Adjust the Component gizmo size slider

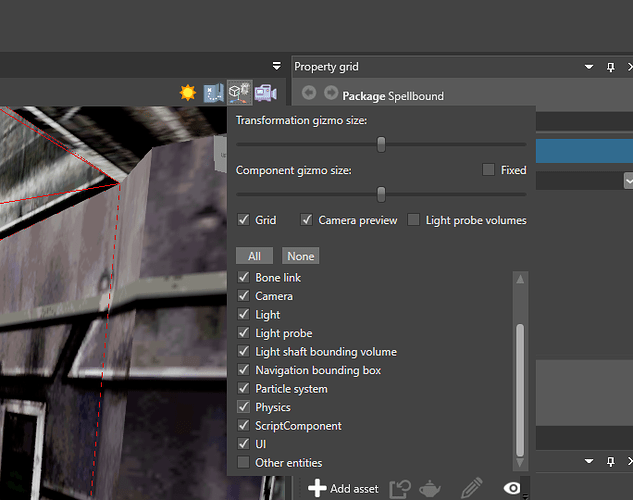[381, 194]
